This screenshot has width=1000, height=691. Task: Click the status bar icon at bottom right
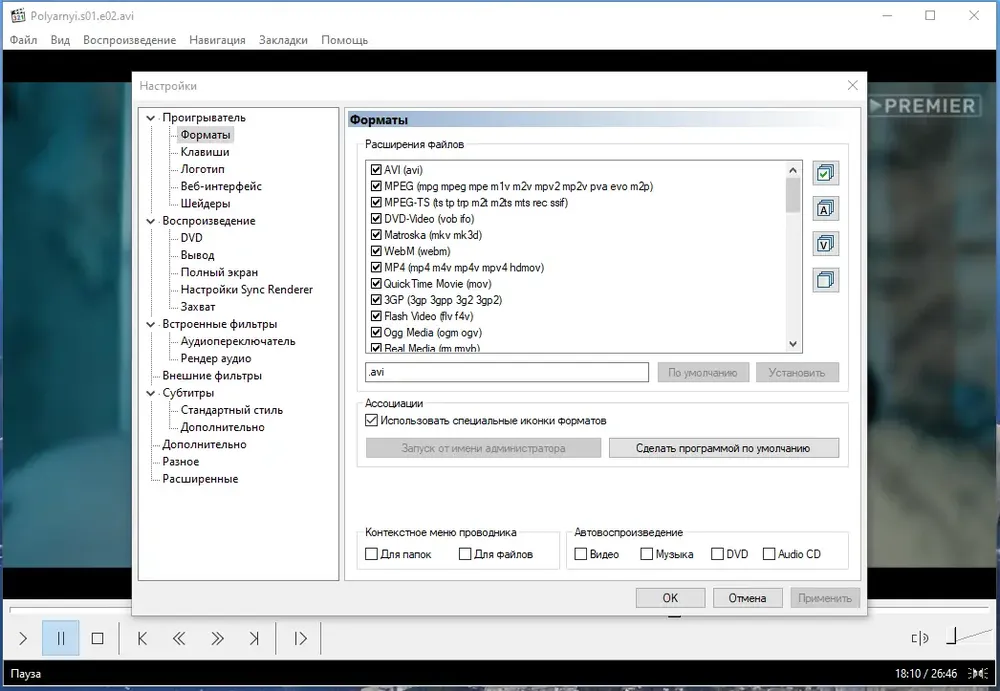coord(978,673)
